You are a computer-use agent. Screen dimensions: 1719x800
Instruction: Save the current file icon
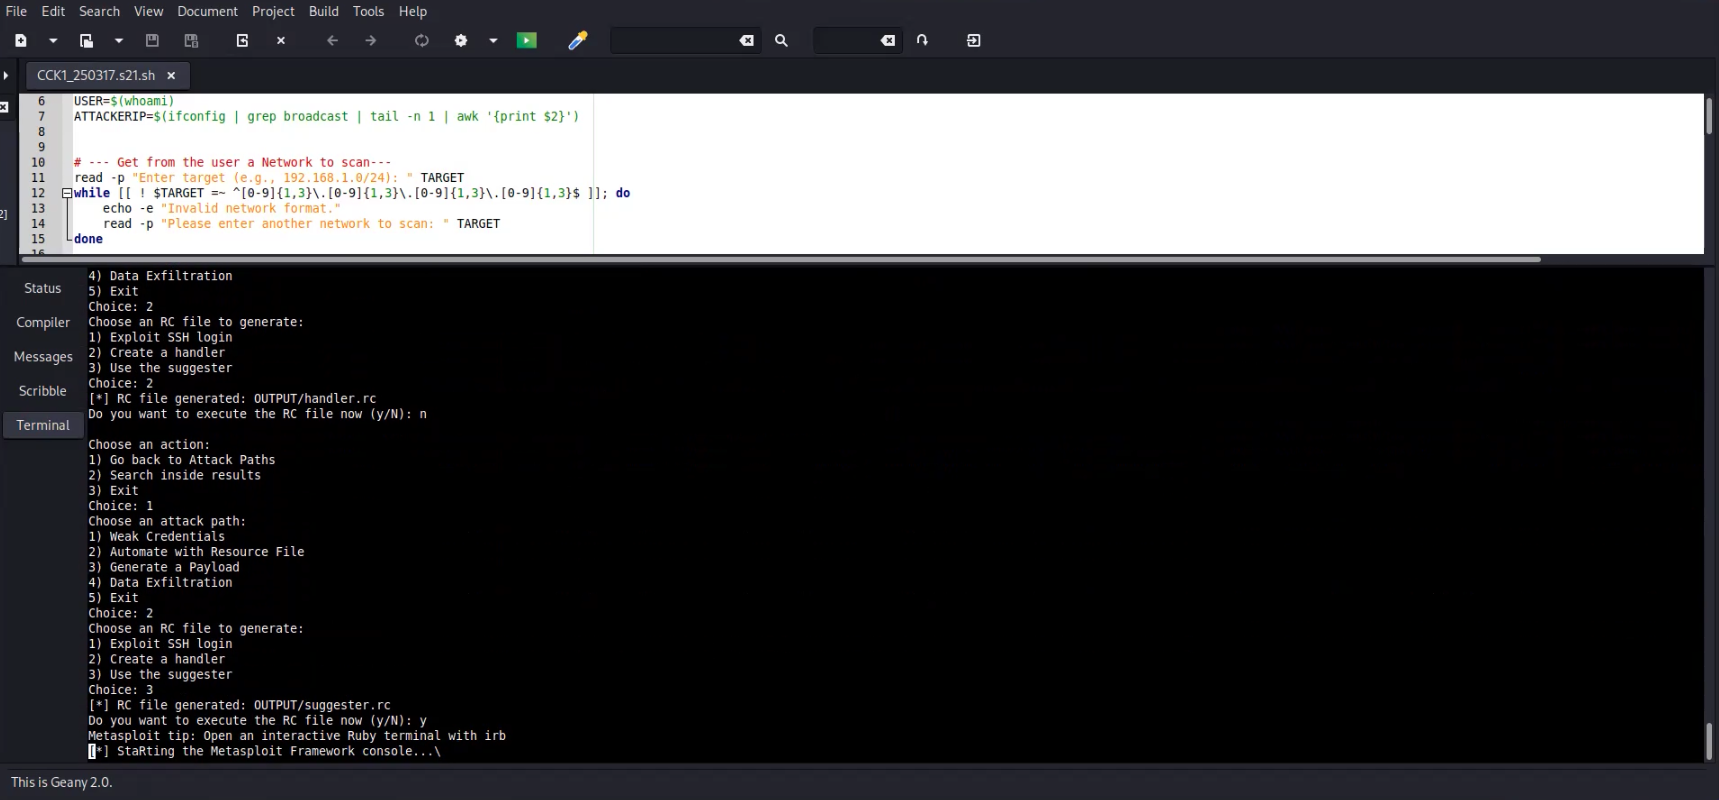tap(152, 41)
